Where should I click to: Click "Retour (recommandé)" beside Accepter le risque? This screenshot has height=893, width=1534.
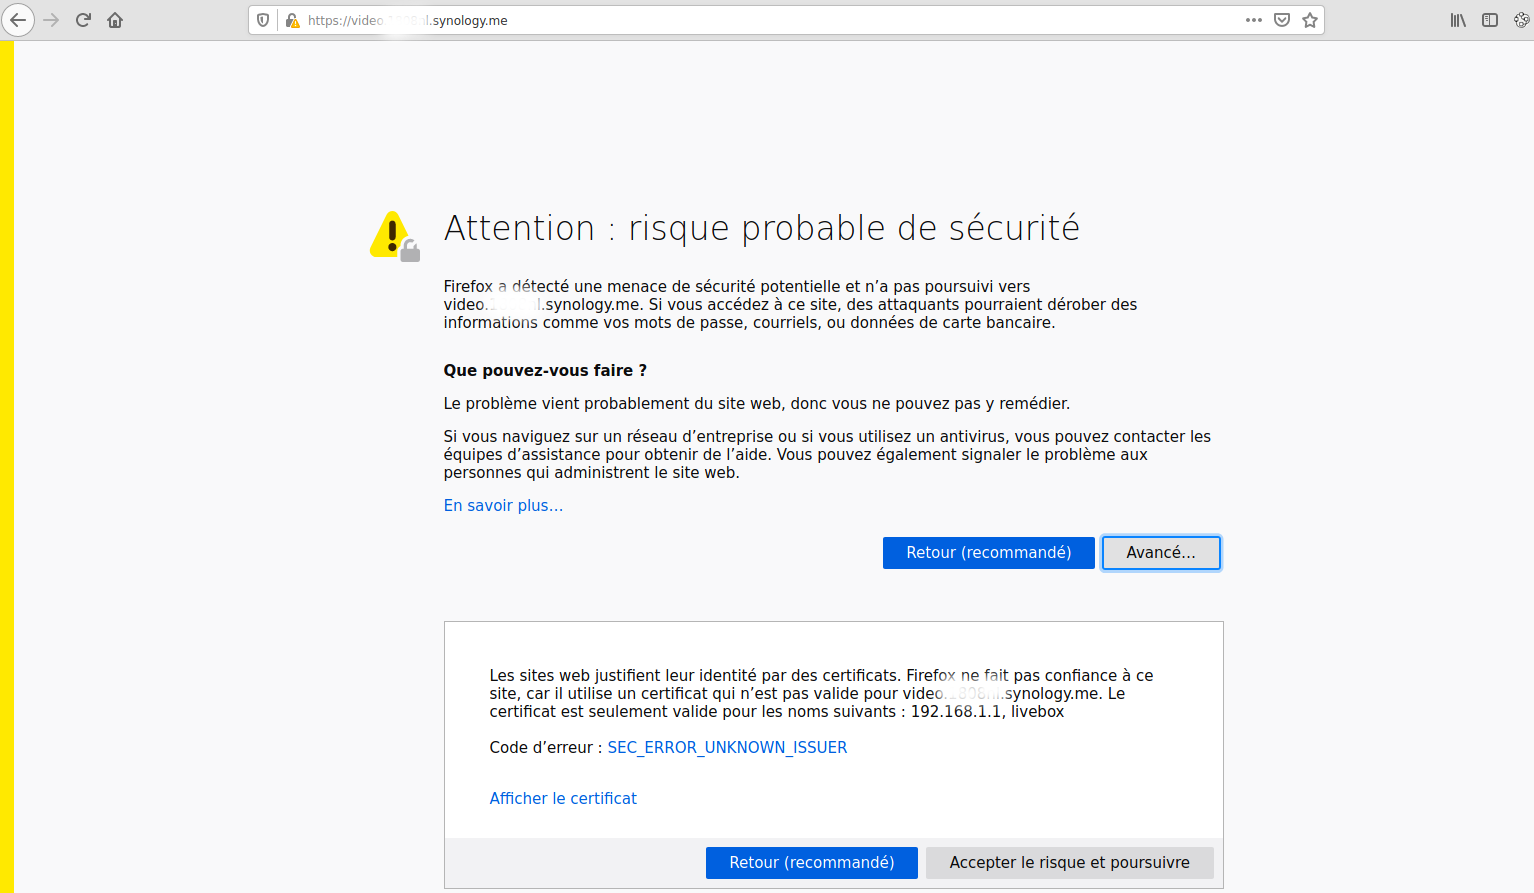[x=812, y=863]
